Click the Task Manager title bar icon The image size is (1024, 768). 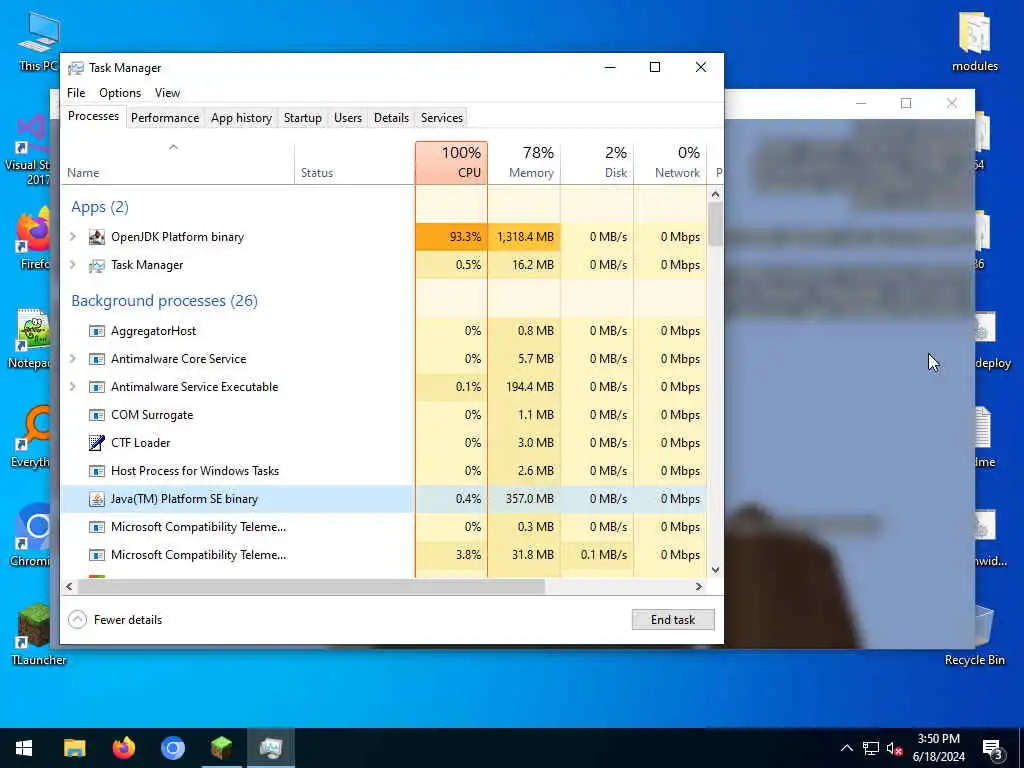click(x=76, y=68)
